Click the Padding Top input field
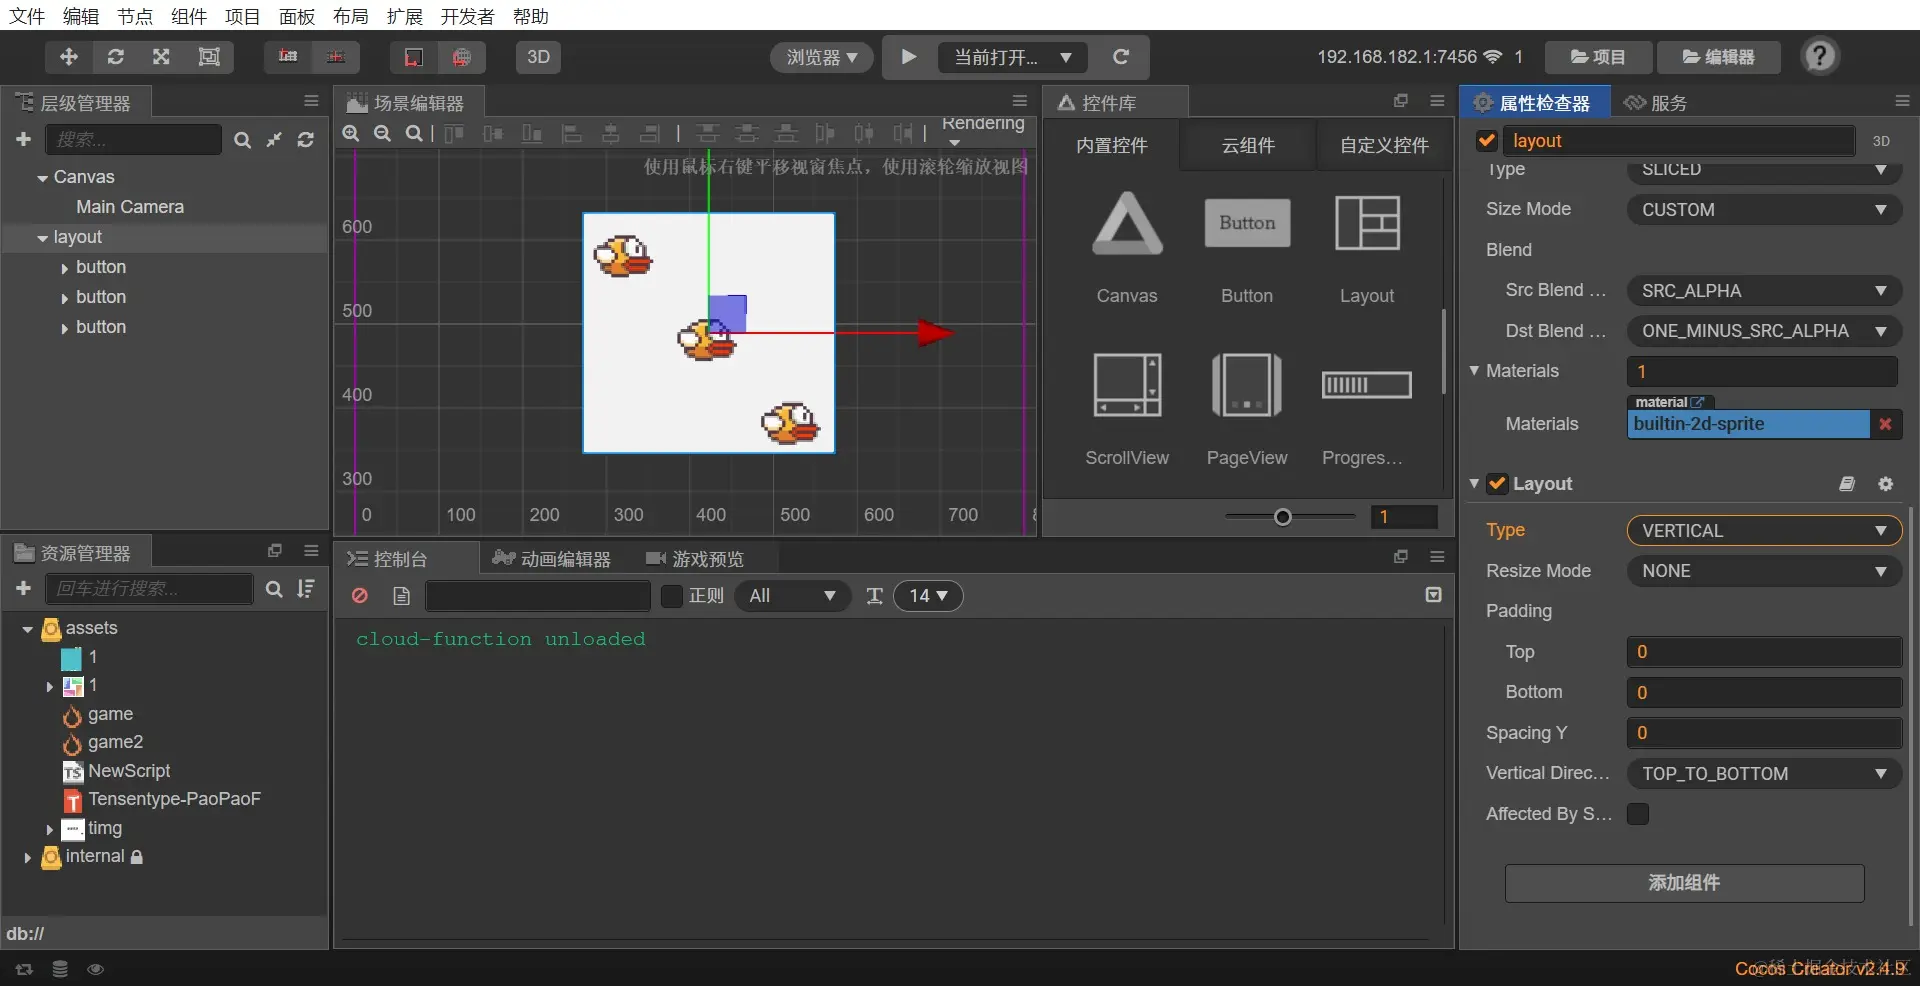The width and height of the screenshot is (1920, 986). (x=1764, y=652)
